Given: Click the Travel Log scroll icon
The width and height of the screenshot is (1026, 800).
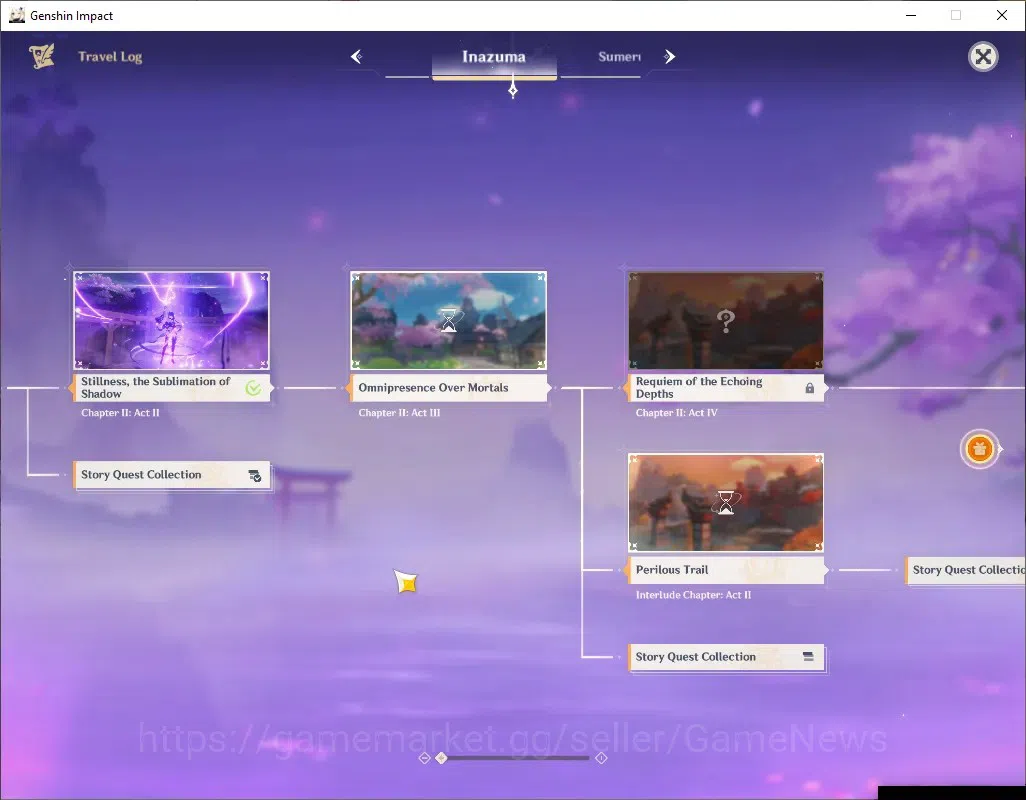Looking at the screenshot, I should pyautogui.click(x=41, y=56).
